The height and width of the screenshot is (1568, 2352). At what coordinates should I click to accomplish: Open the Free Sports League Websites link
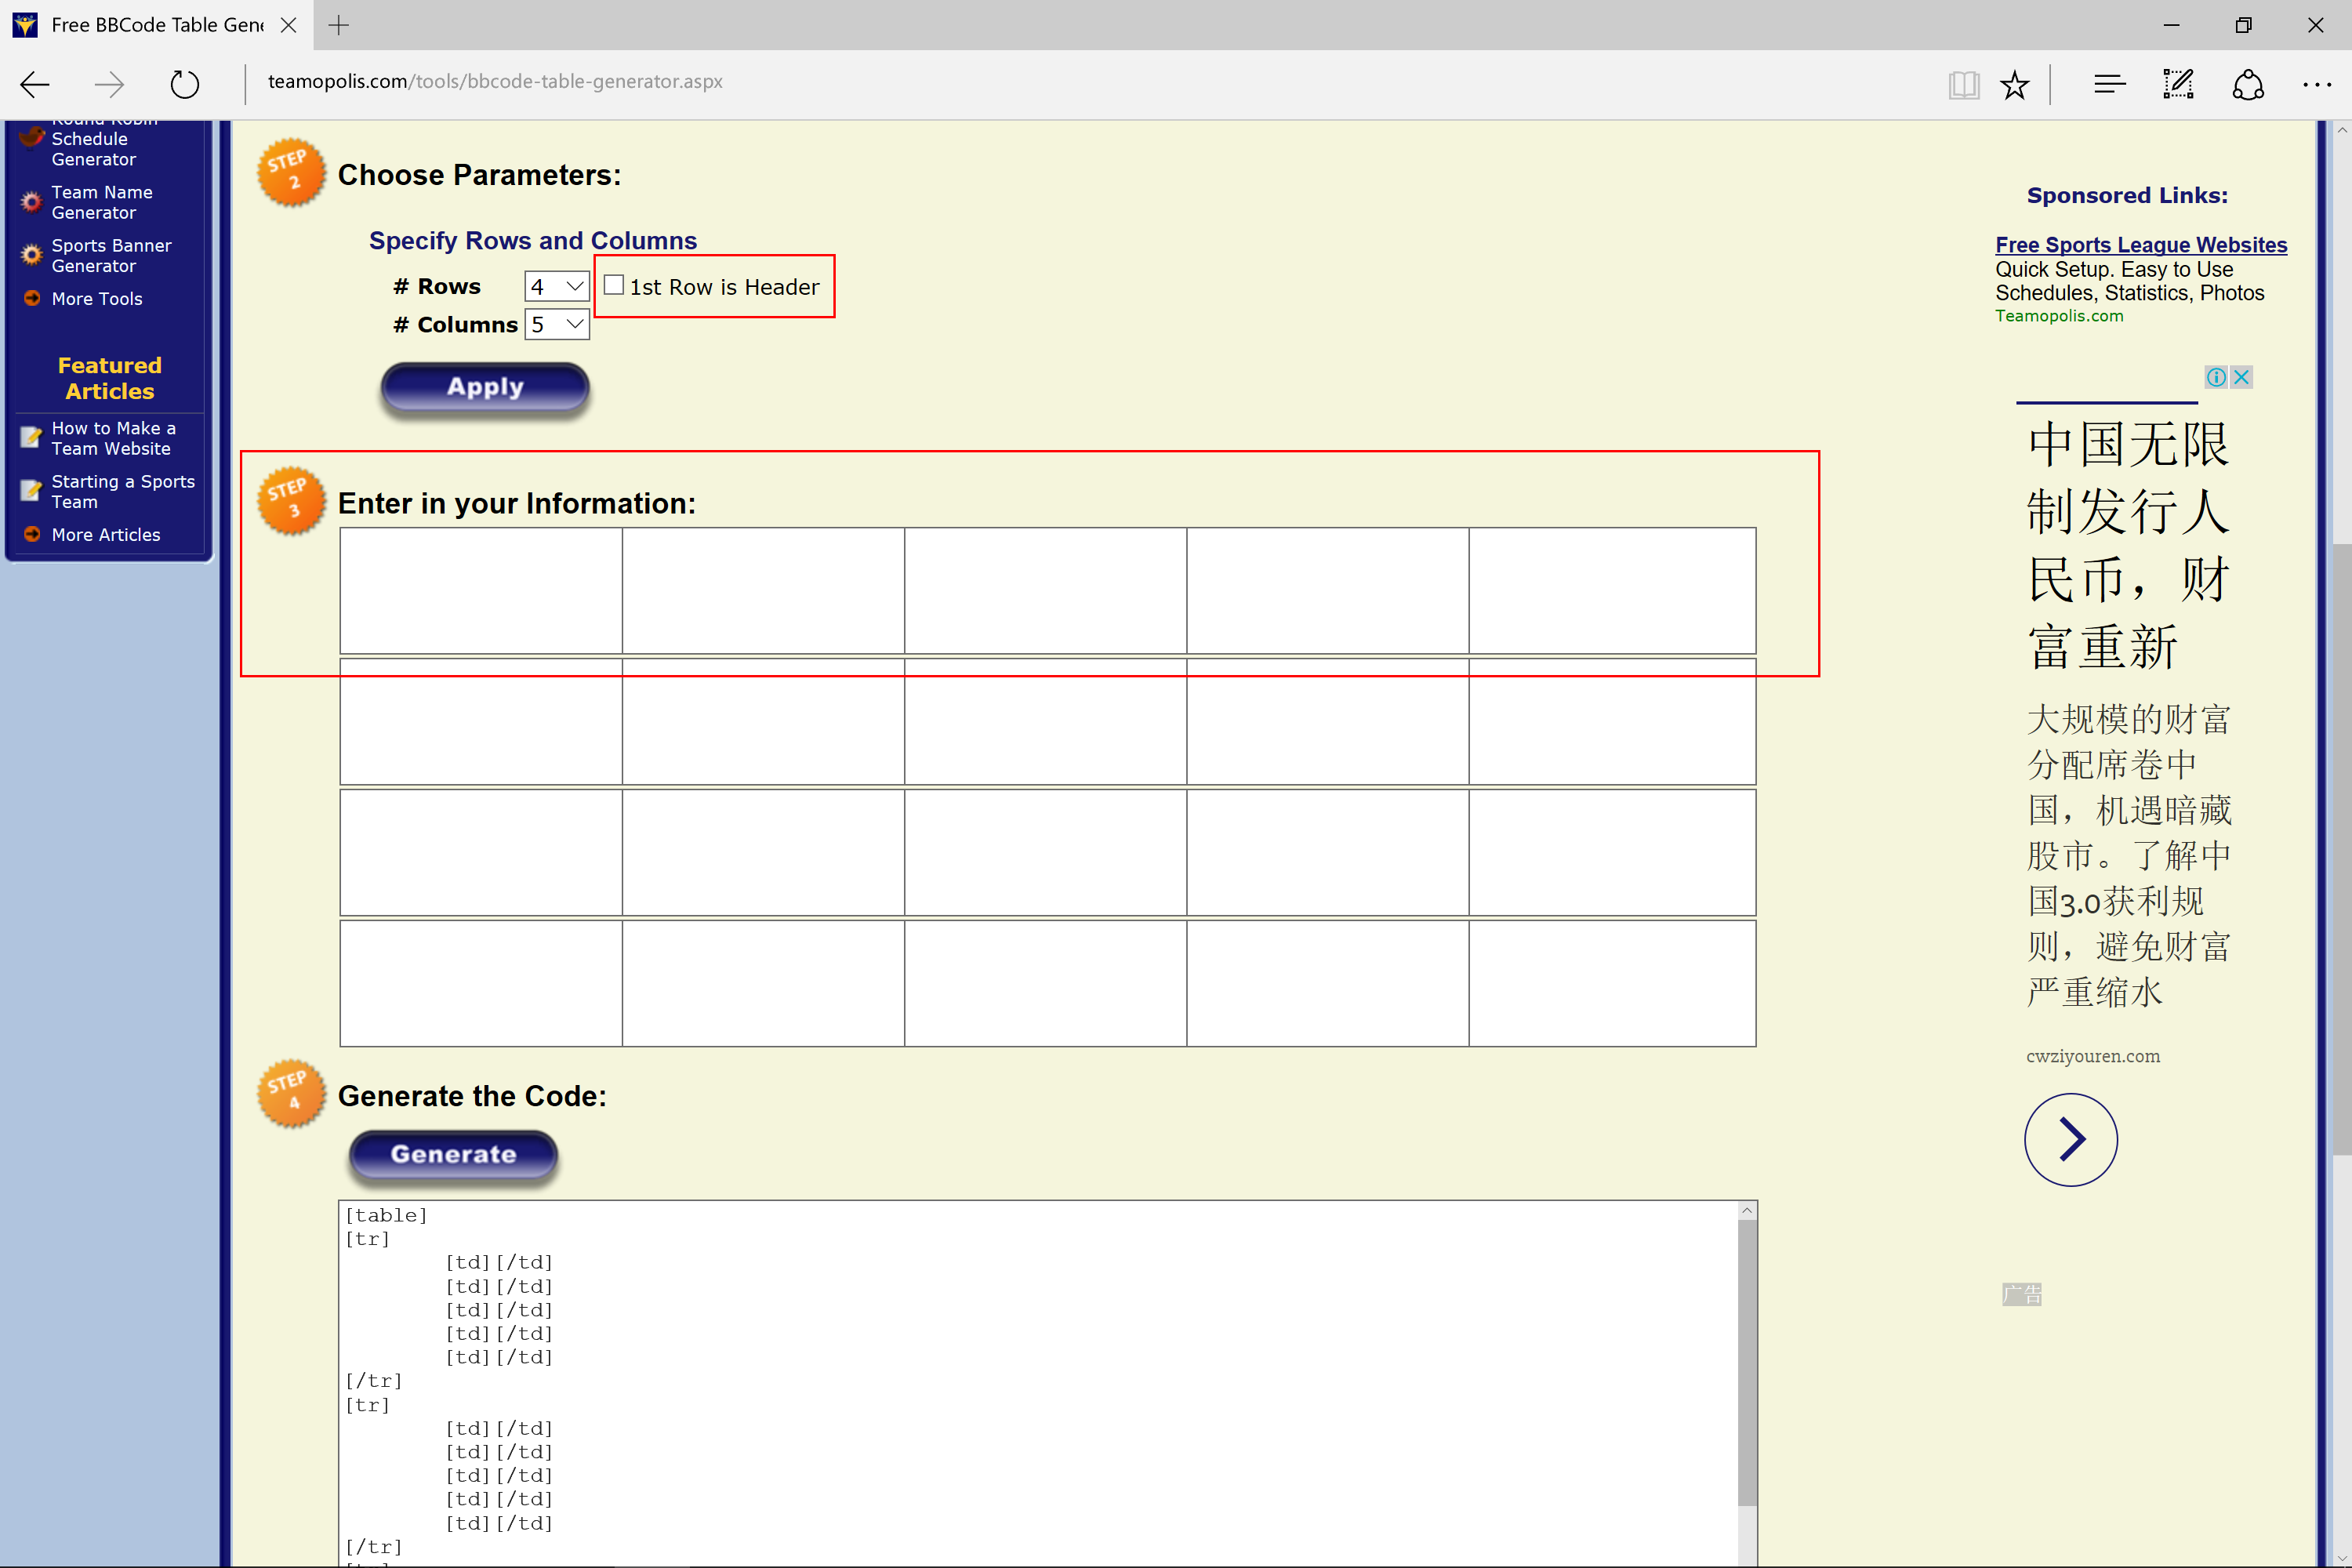tap(2140, 245)
